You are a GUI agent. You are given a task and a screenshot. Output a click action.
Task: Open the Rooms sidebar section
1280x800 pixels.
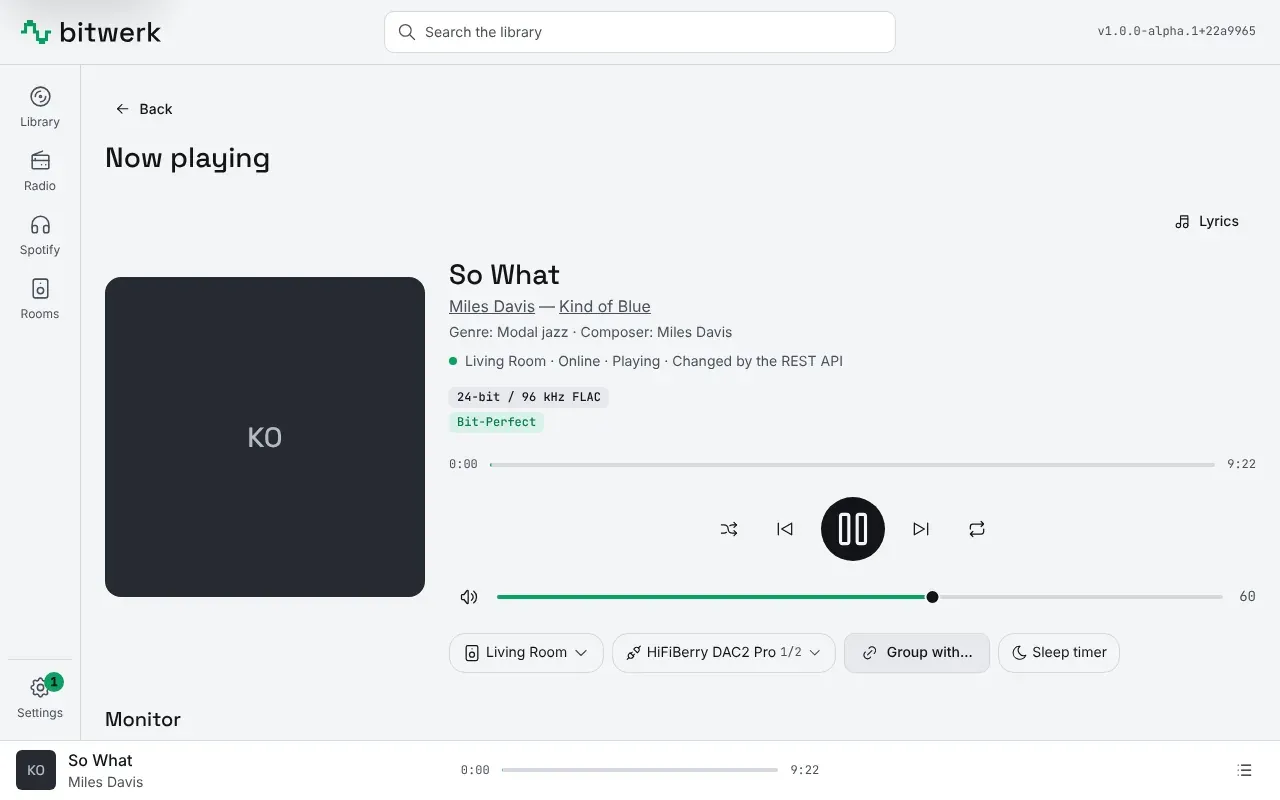point(40,300)
